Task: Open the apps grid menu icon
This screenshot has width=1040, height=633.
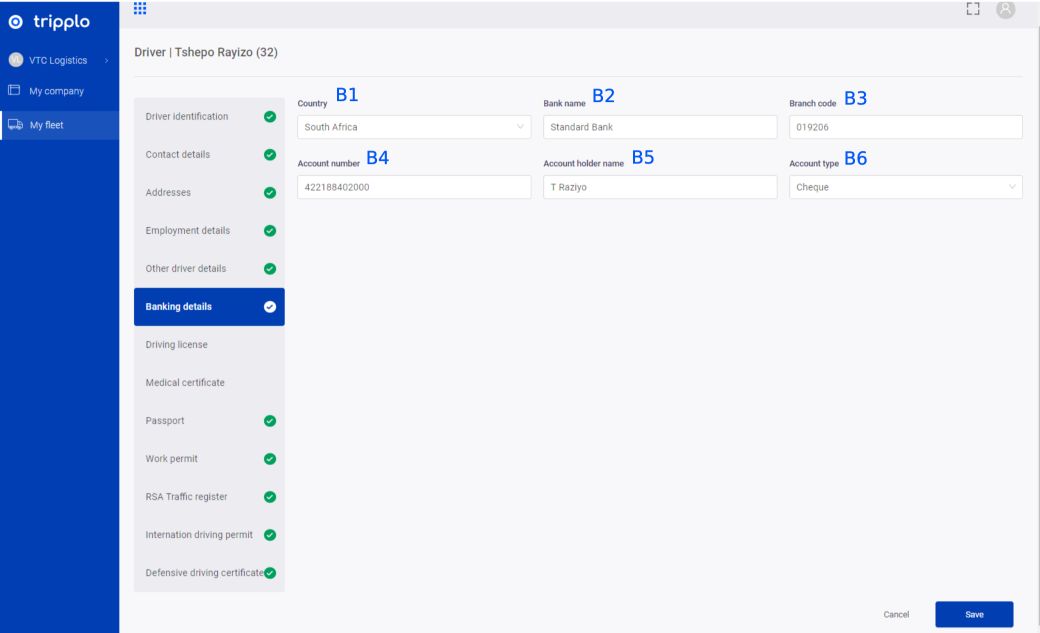Action: coord(140,9)
